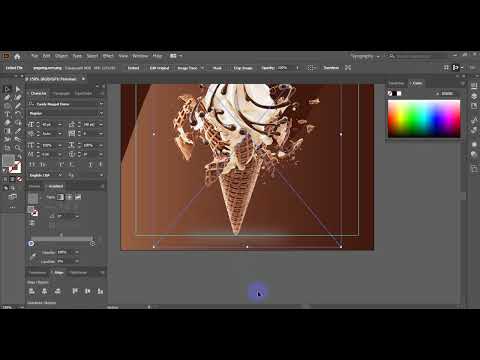480x360 pixels.
Task: Click the Horizontal Align Left icon
Action: click(x=32, y=291)
